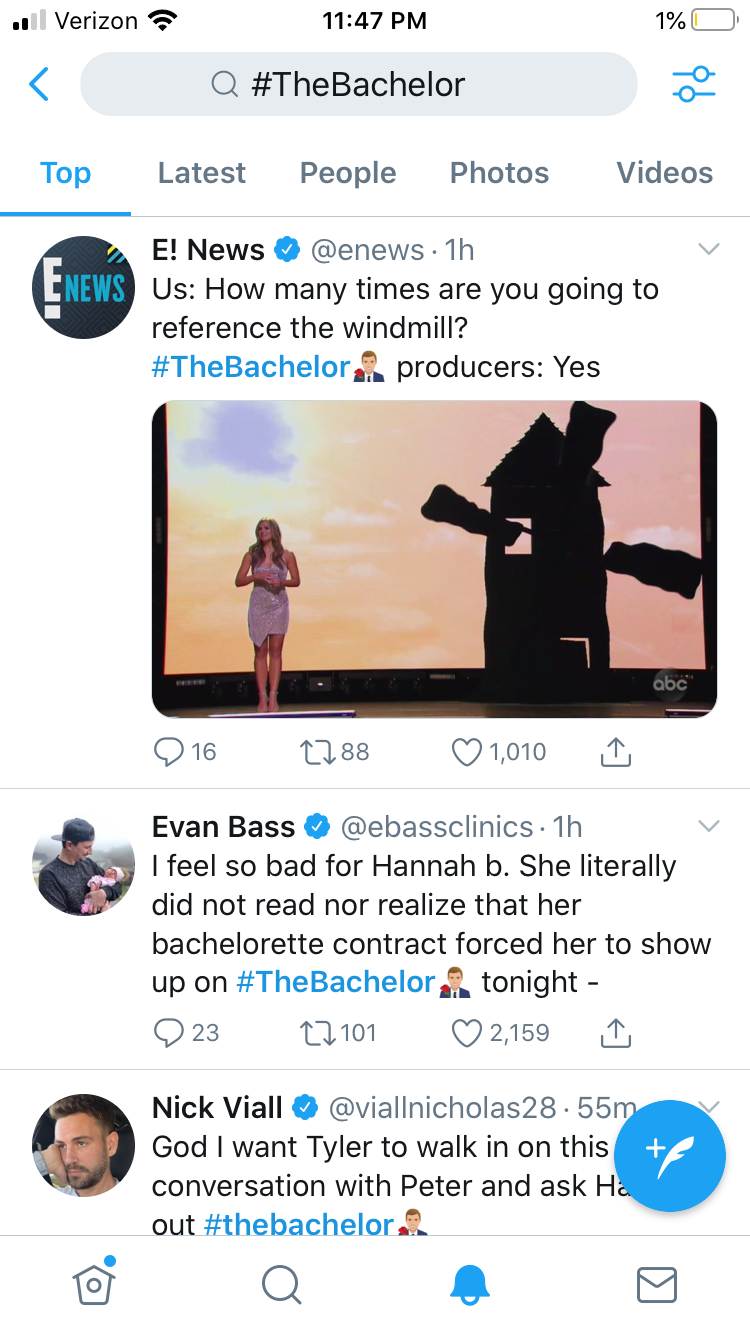
Task: Switch to the Latest tab
Action: click(x=201, y=173)
